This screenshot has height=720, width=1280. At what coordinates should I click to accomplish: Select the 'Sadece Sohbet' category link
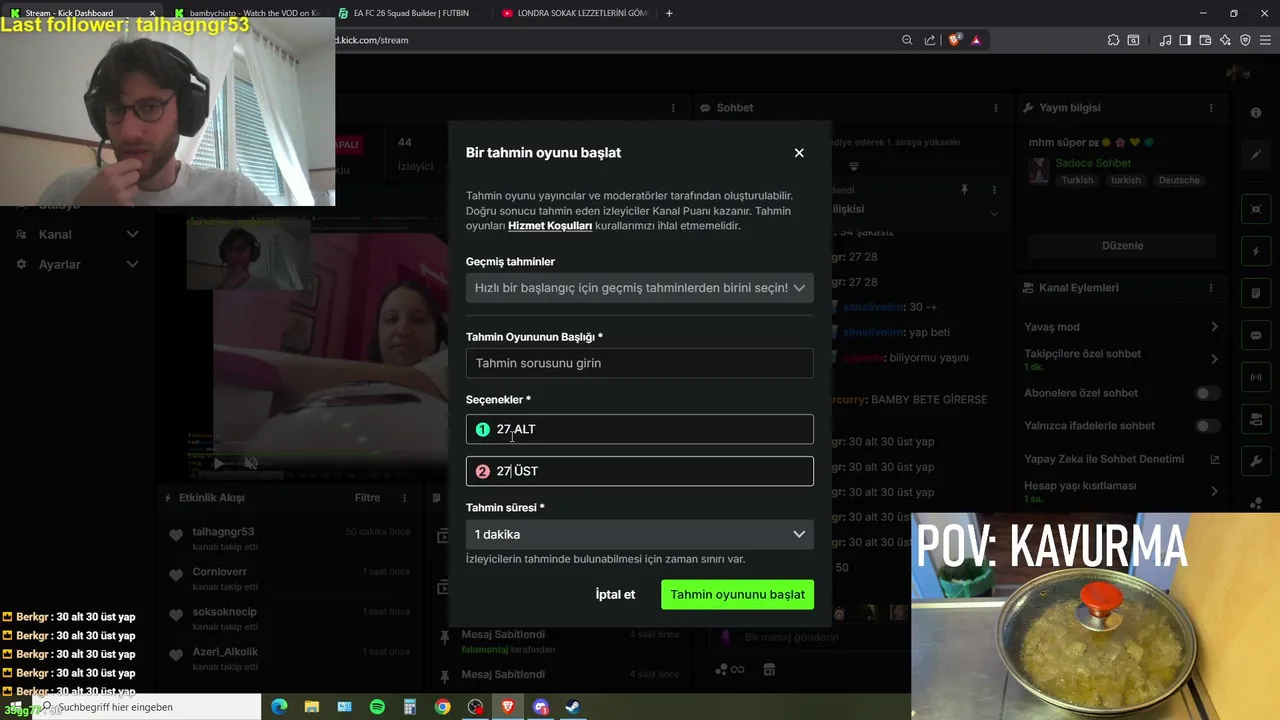(1093, 163)
